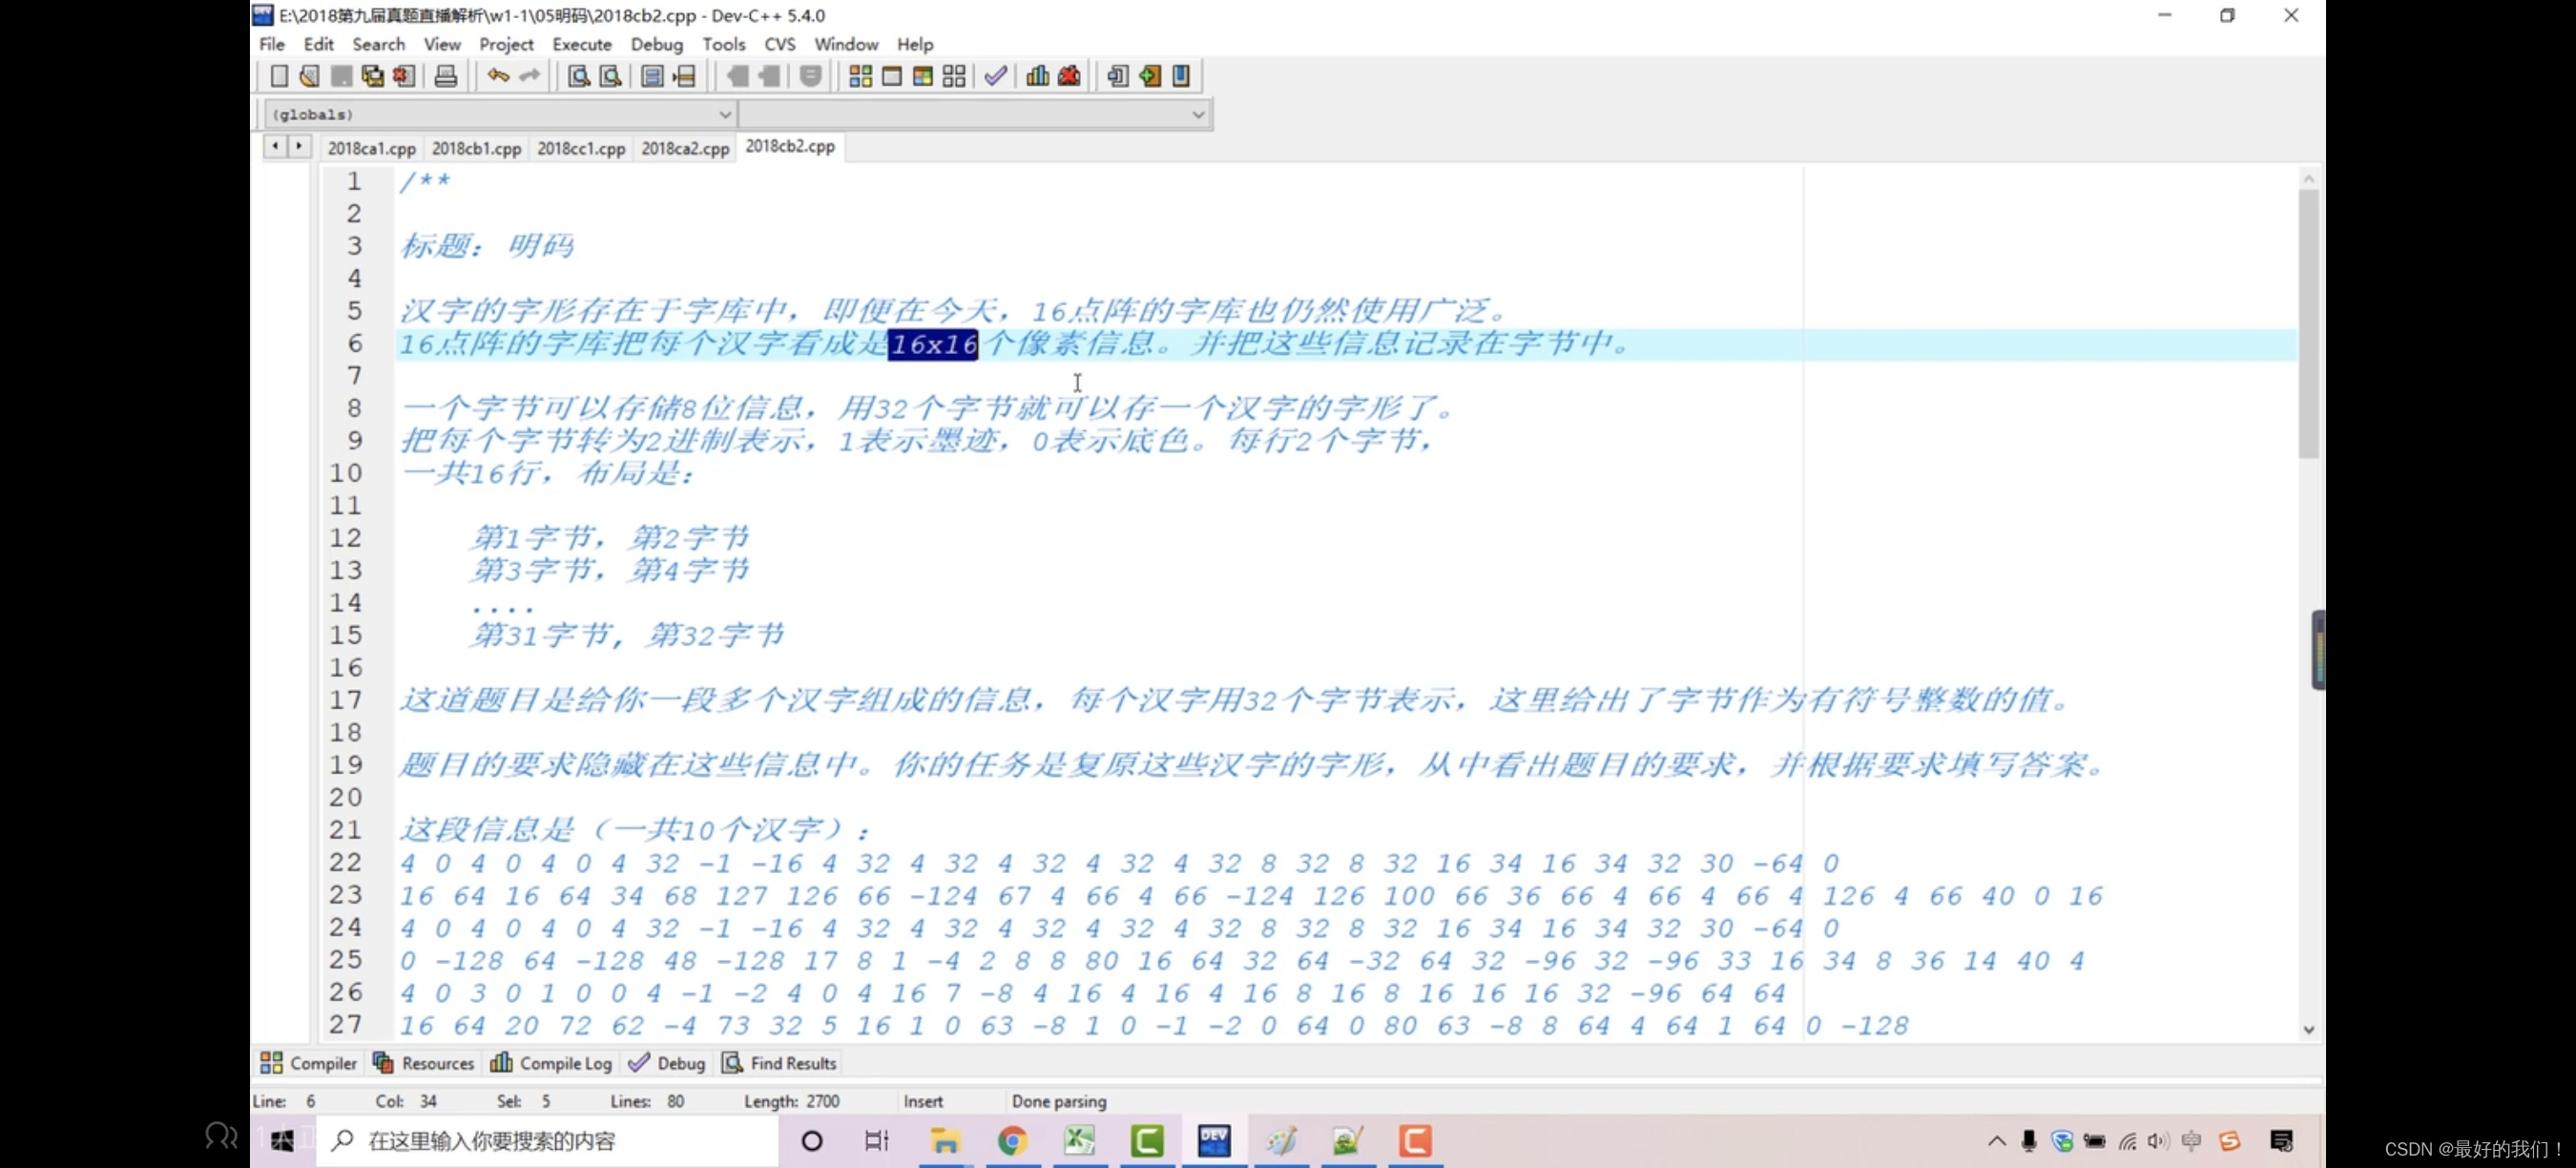The image size is (2576, 1168).
Task: Click the tab scroll right arrow
Action: [x=298, y=146]
